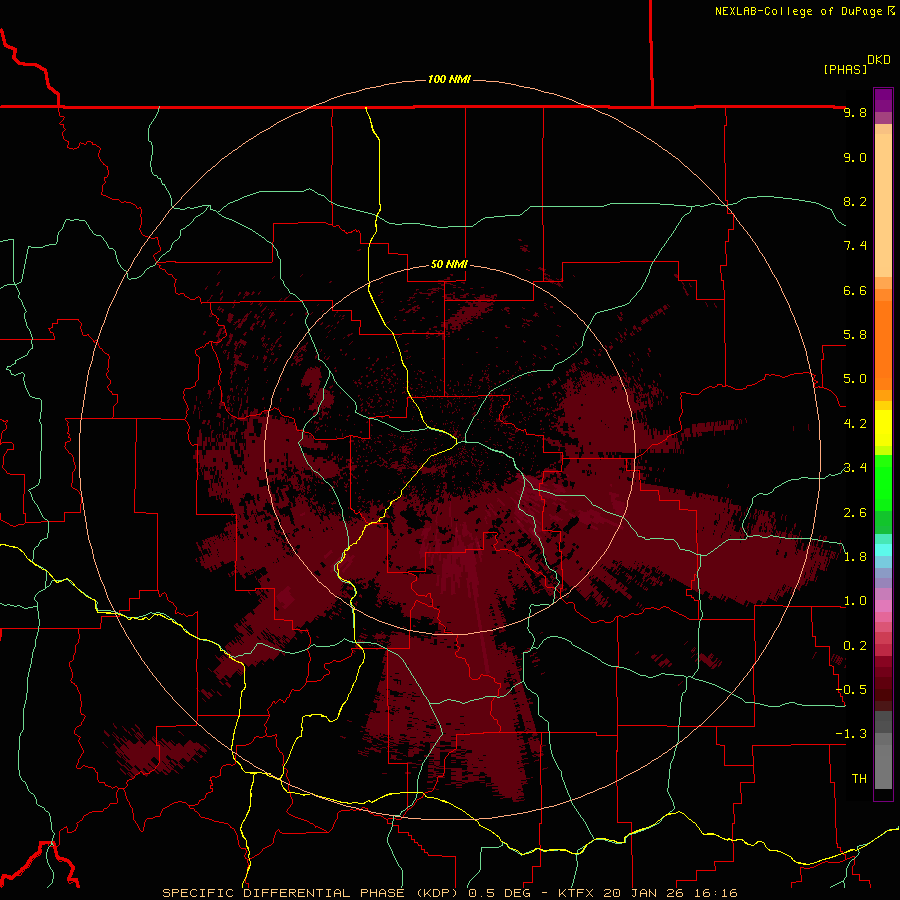Click the purple band atop the color scale
Image resolution: width=900 pixels, height=900 pixels.
(x=883, y=100)
